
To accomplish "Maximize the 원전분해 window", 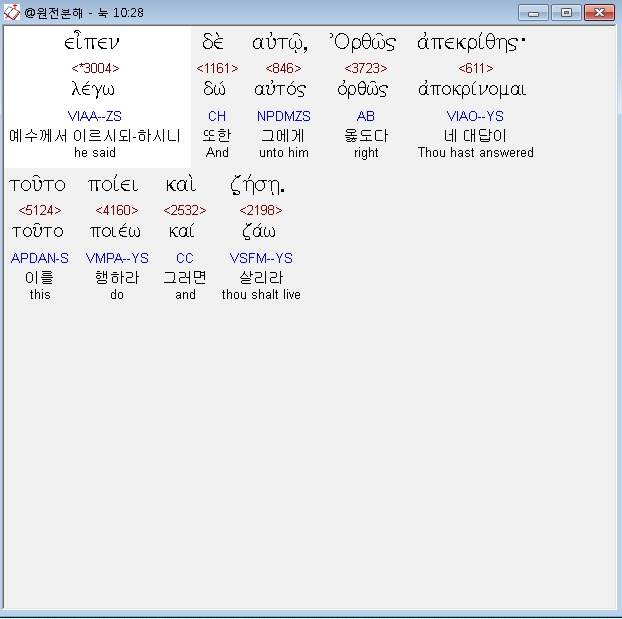I will point(566,13).
